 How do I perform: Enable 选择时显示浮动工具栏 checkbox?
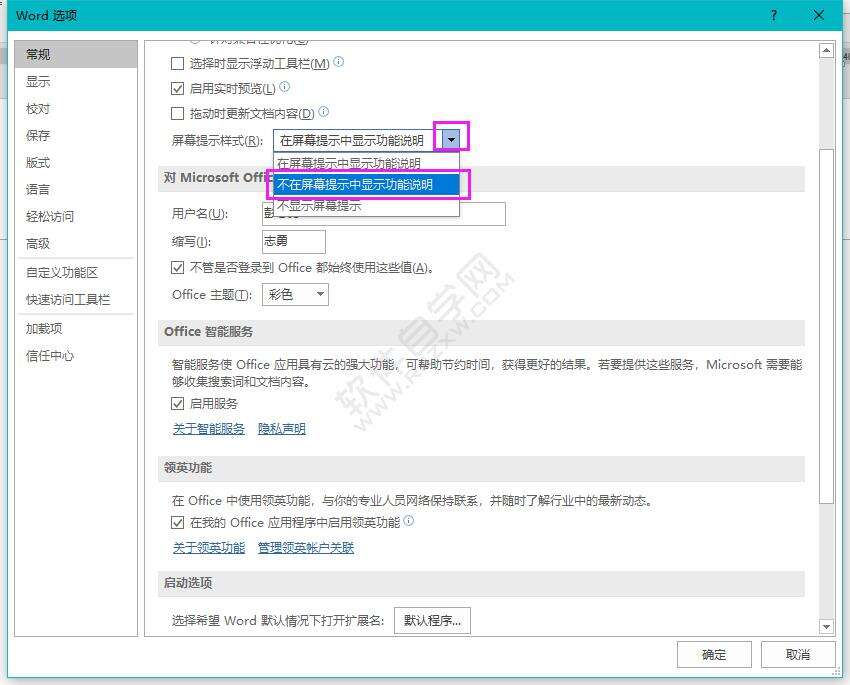click(177, 64)
